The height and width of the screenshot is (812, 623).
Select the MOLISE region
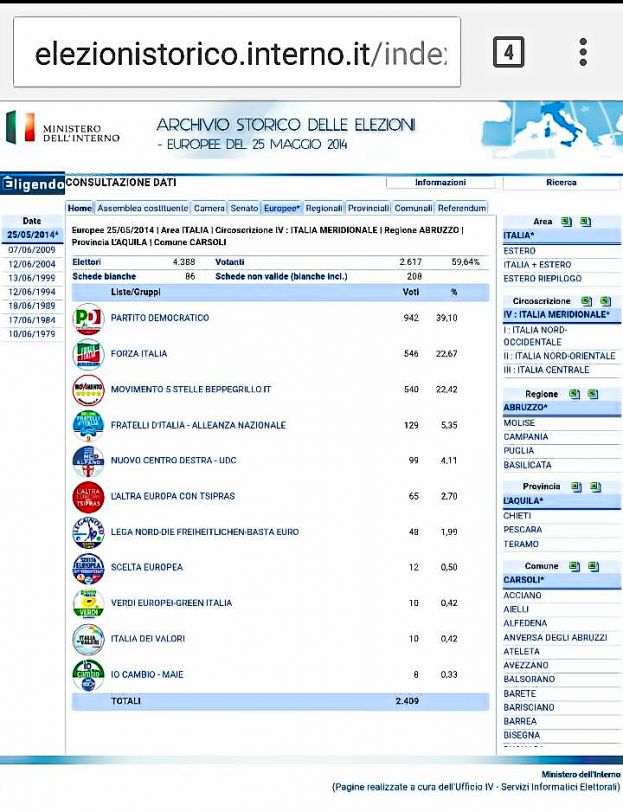pyautogui.click(x=519, y=423)
